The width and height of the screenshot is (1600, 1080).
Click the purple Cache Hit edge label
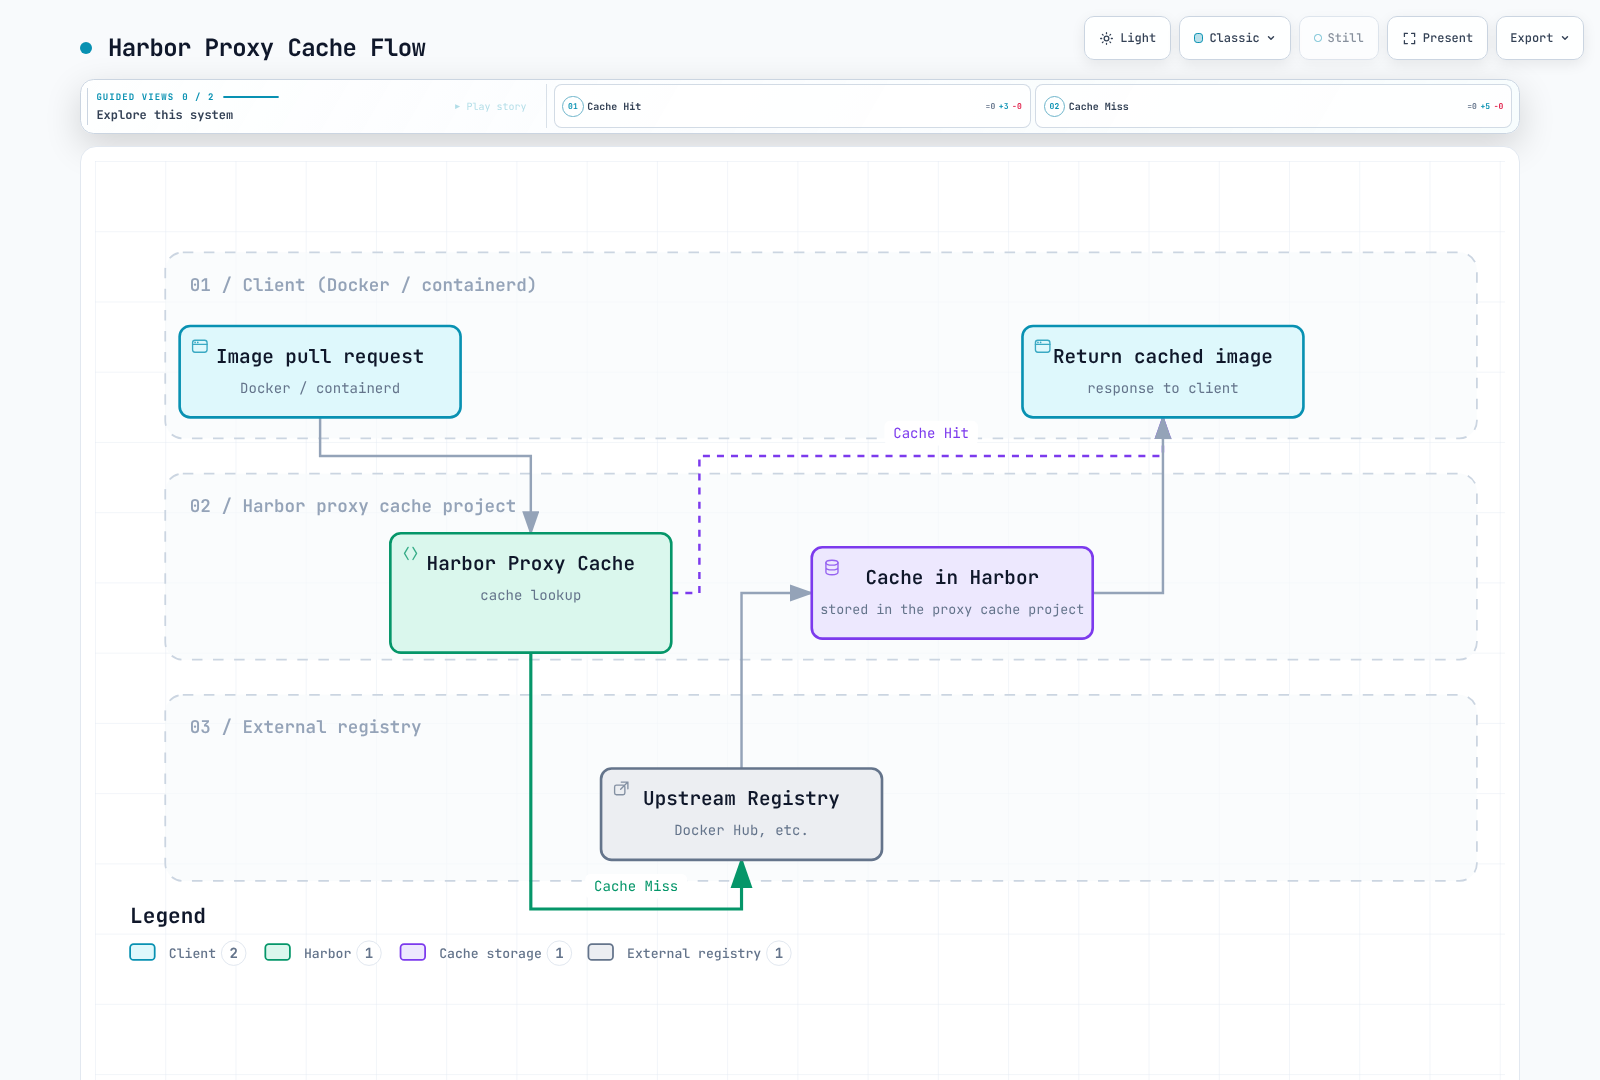[931, 433]
